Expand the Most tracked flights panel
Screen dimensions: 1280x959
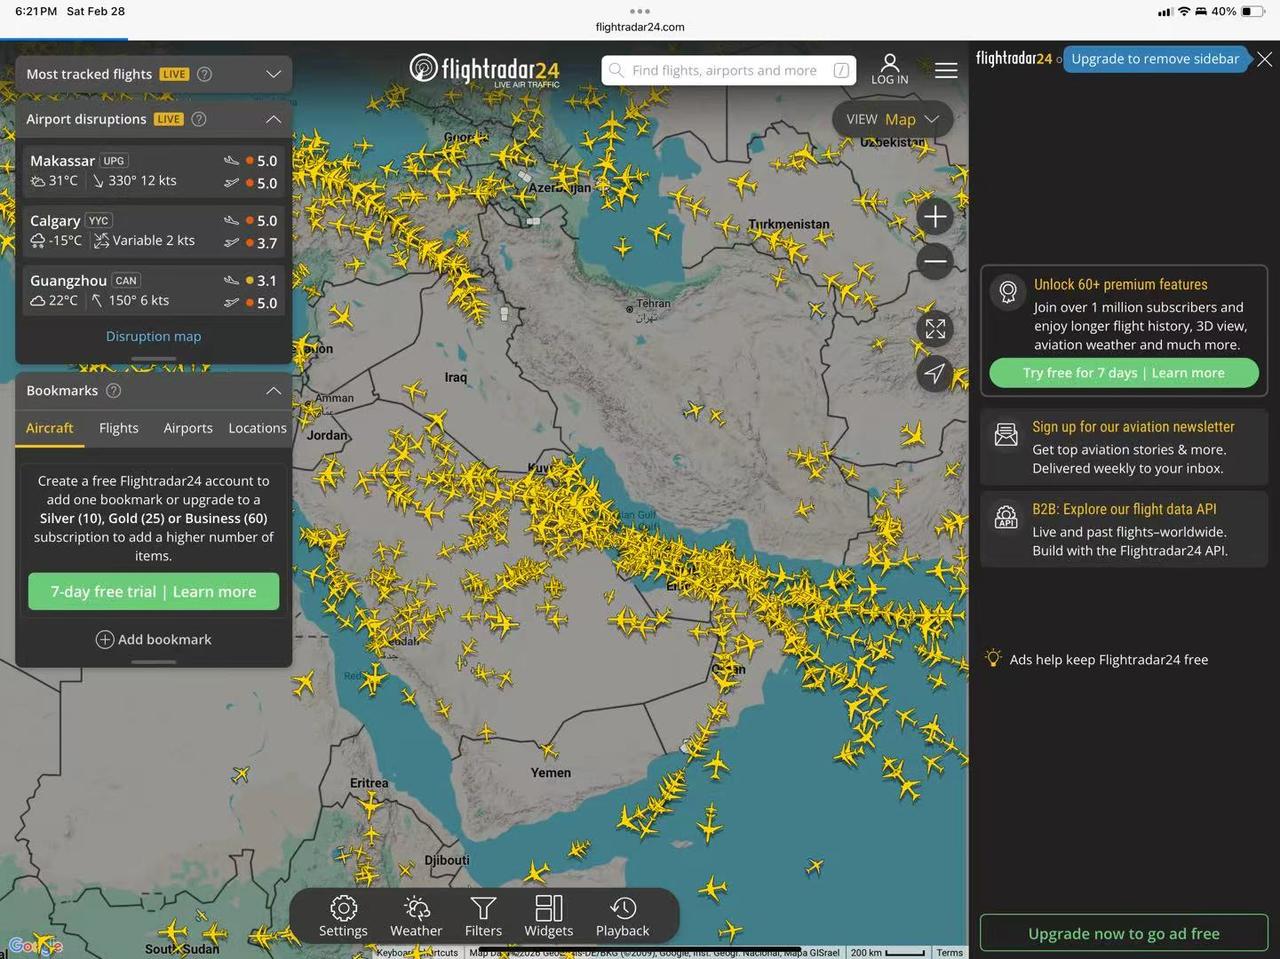[x=273, y=74]
